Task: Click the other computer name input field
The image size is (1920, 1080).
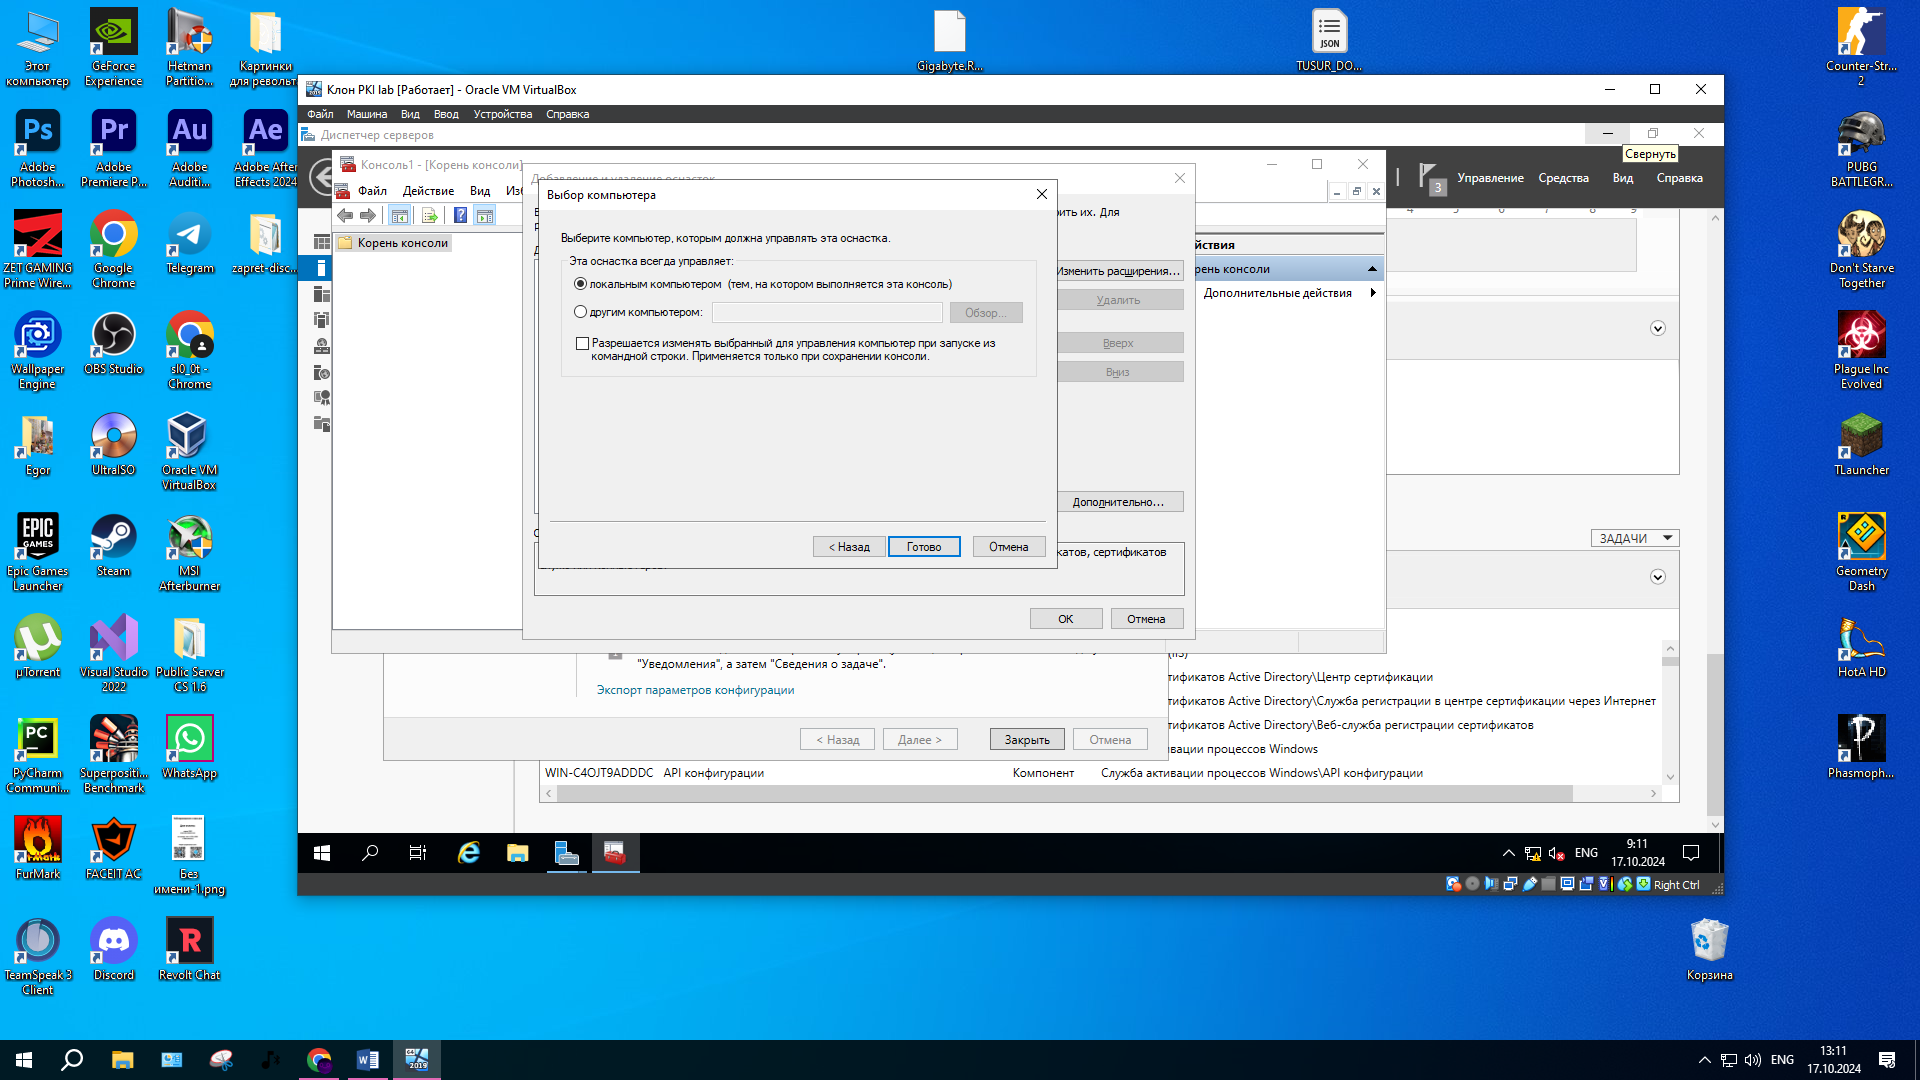Action: 826,312
